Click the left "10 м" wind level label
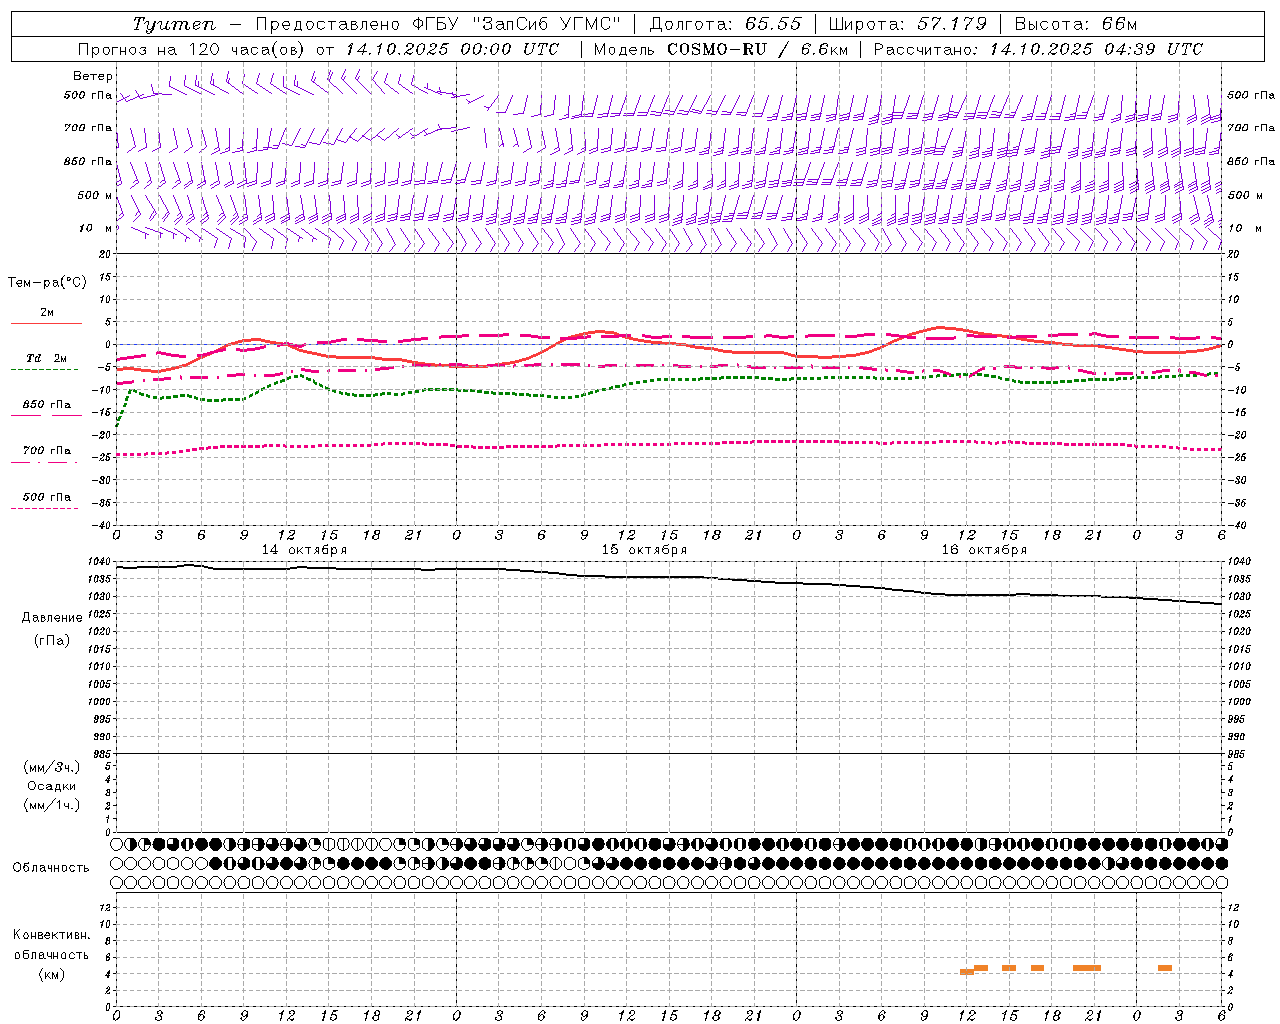Screen dimensions: 1280x1024 pyautogui.click(x=96, y=228)
